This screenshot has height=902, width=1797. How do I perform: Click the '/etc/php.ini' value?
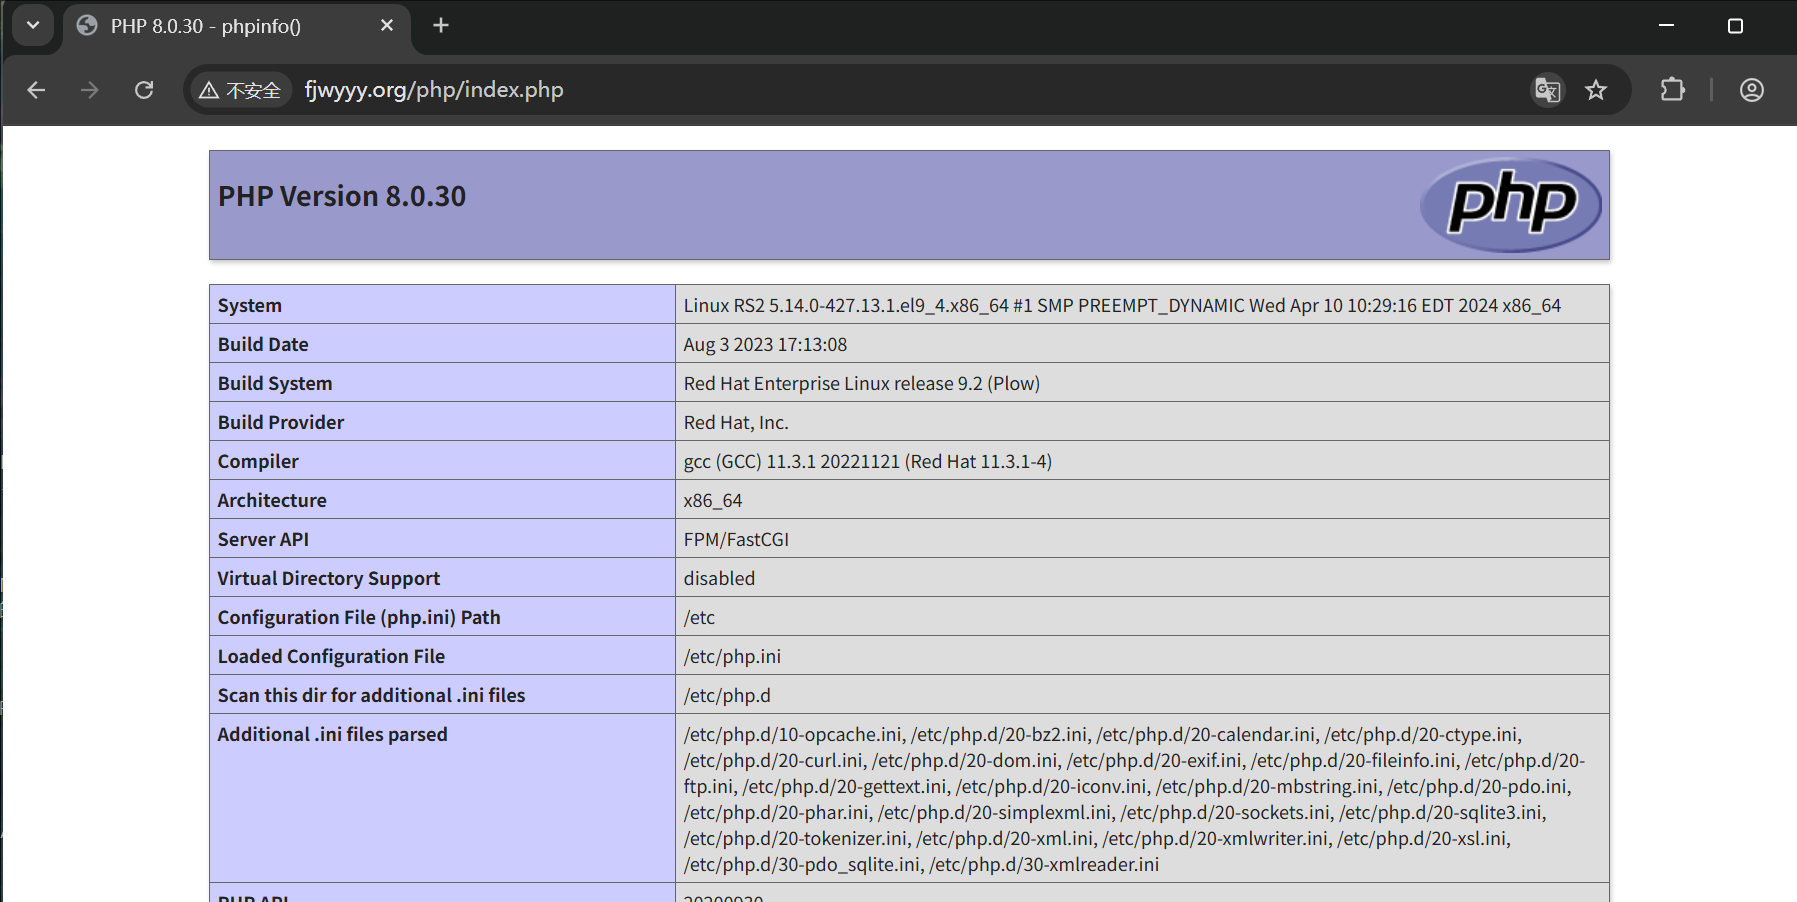[732, 656]
